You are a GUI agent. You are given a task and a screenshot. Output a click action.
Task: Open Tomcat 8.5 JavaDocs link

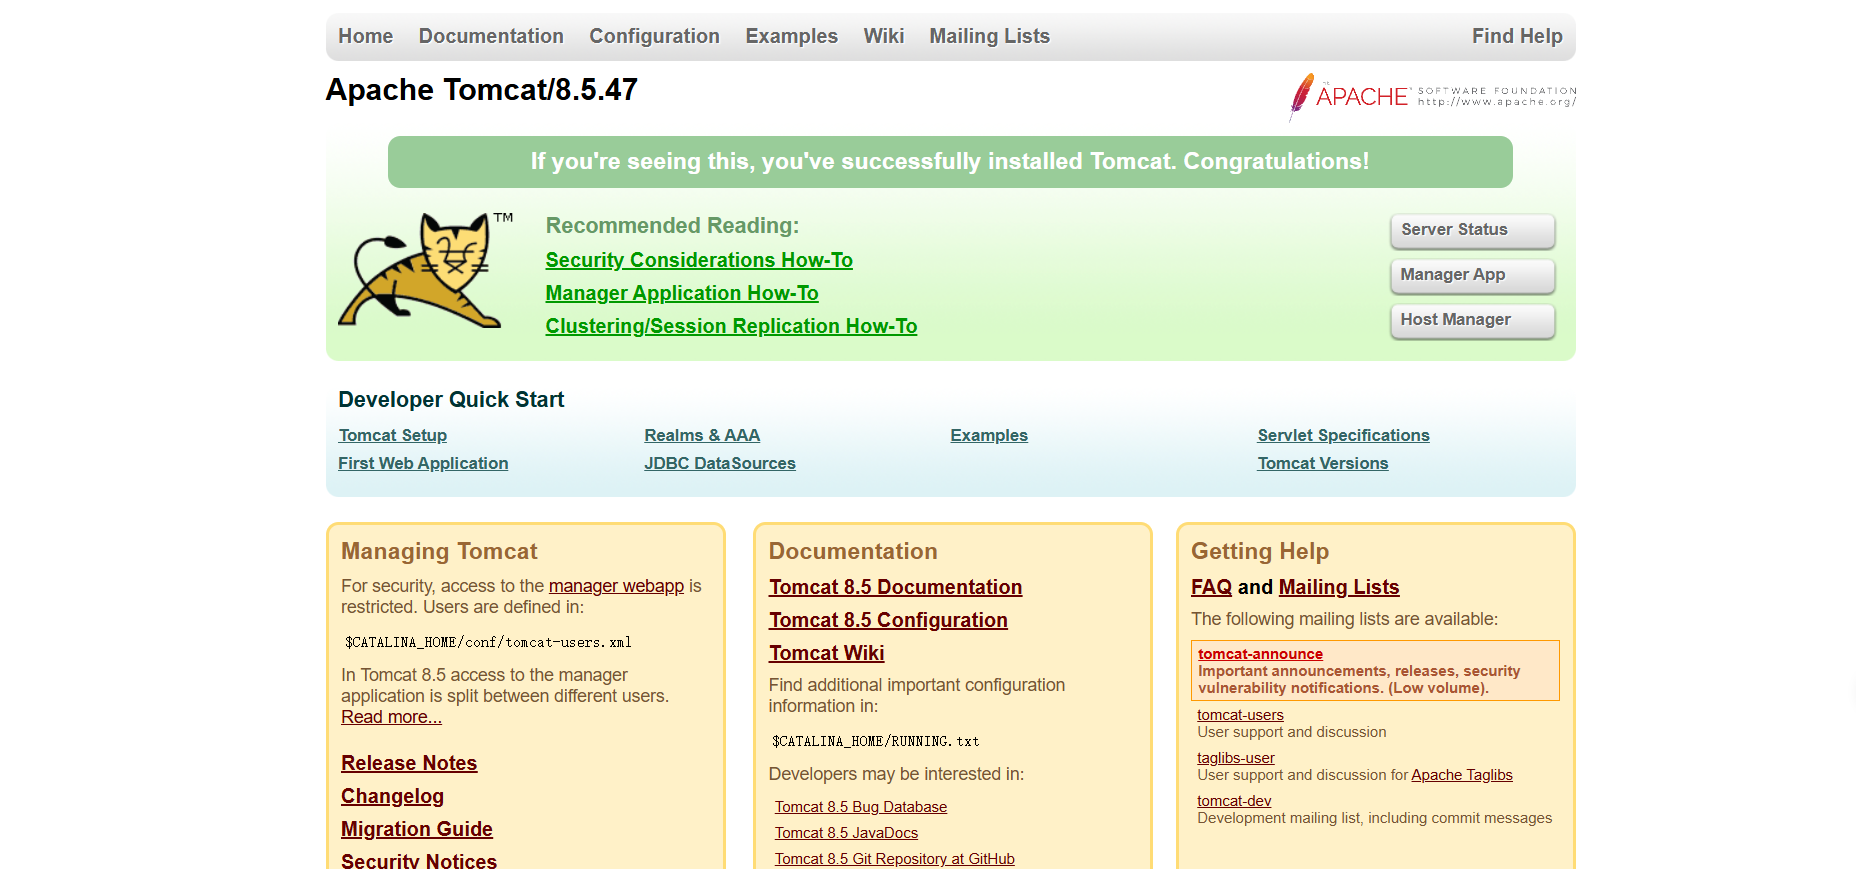tap(846, 833)
